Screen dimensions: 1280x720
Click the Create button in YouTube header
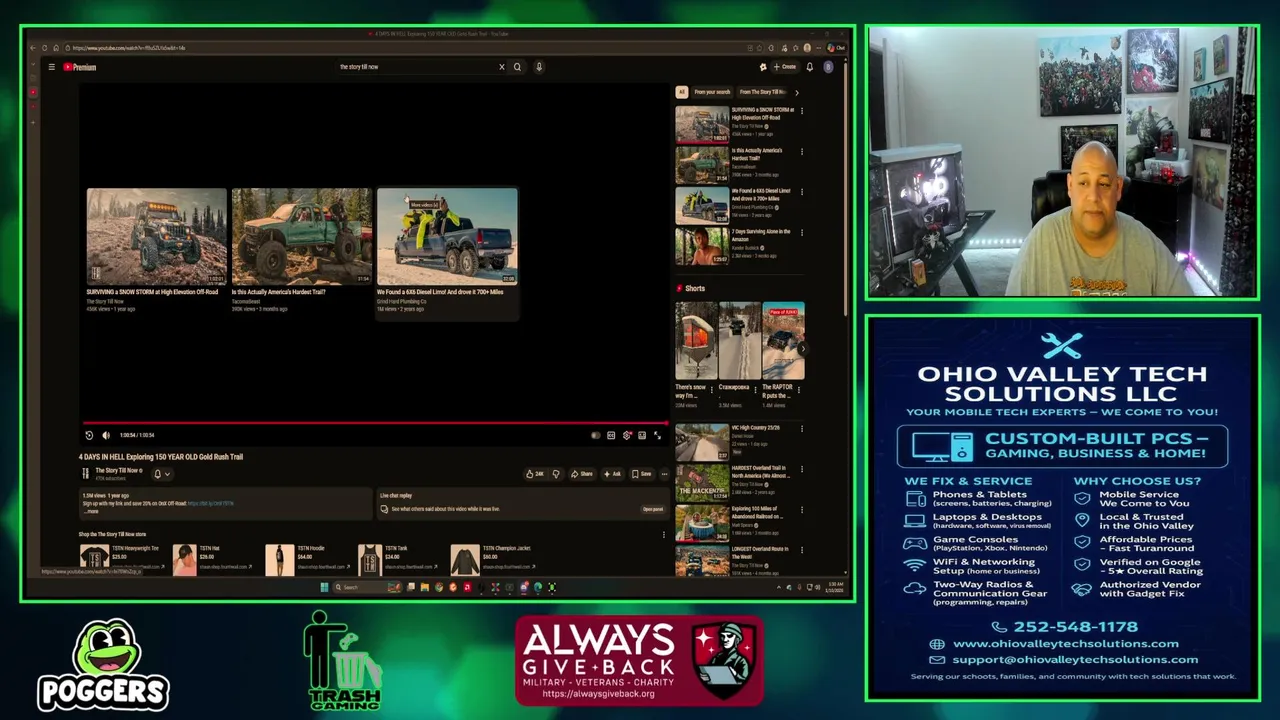click(784, 67)
